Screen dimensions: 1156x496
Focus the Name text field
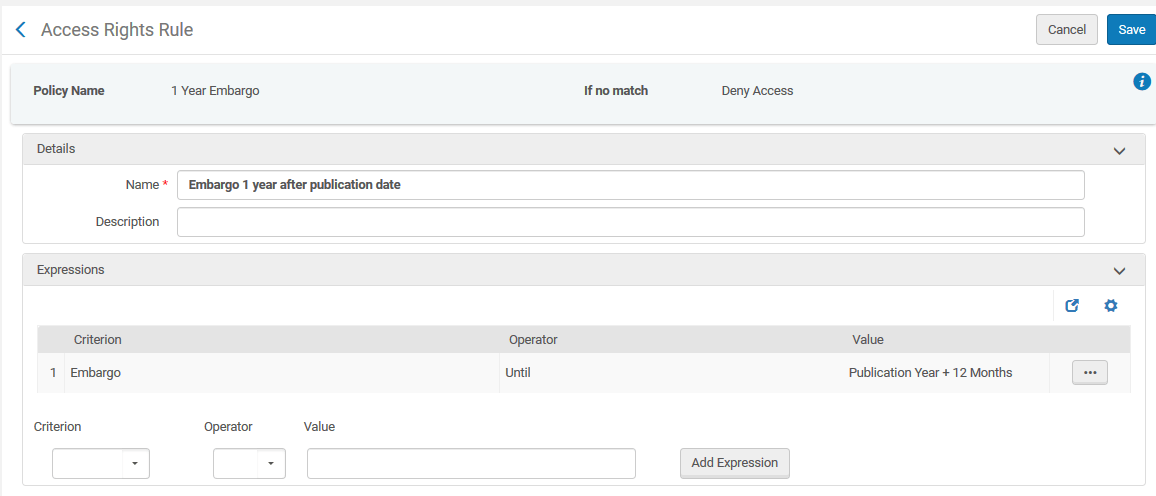[630, 185]
